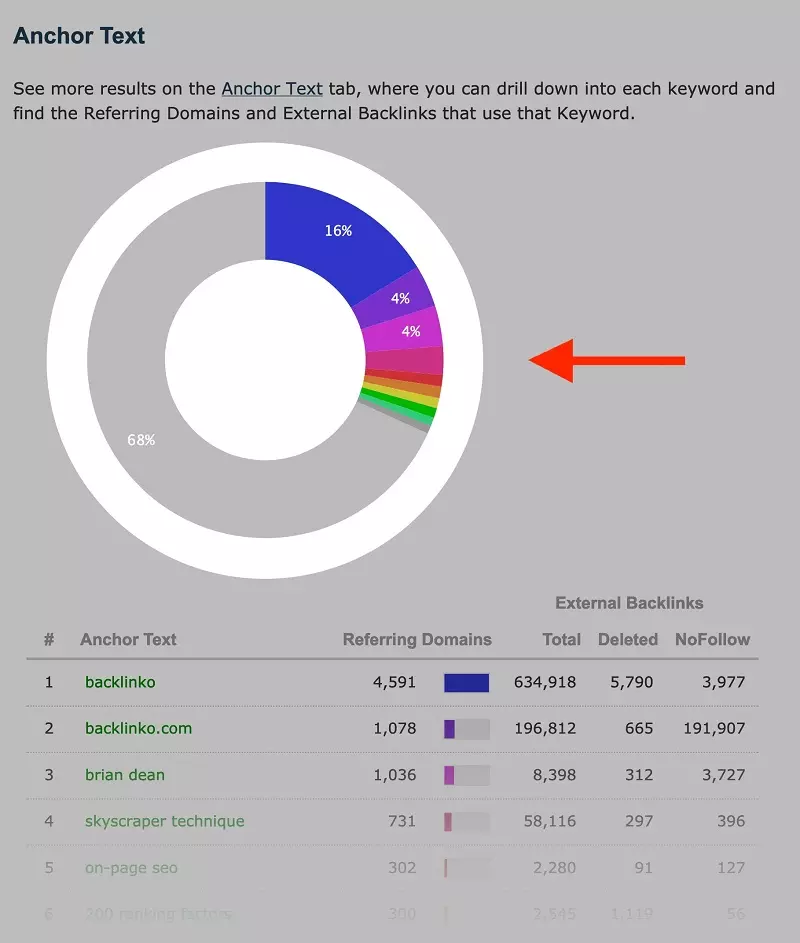Click the pink bar in brian dean row
Image resolution: width=800 pixels, height=943 pixels.
[x=449, y=775]
